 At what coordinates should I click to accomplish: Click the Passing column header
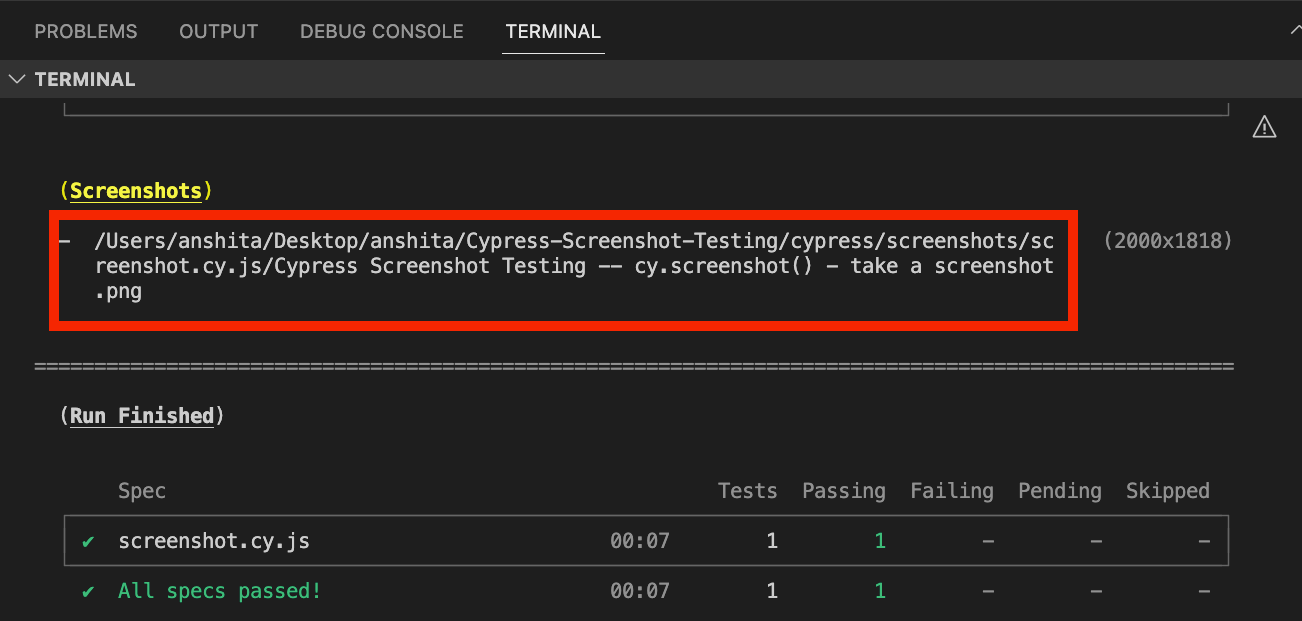coord(843,491)
